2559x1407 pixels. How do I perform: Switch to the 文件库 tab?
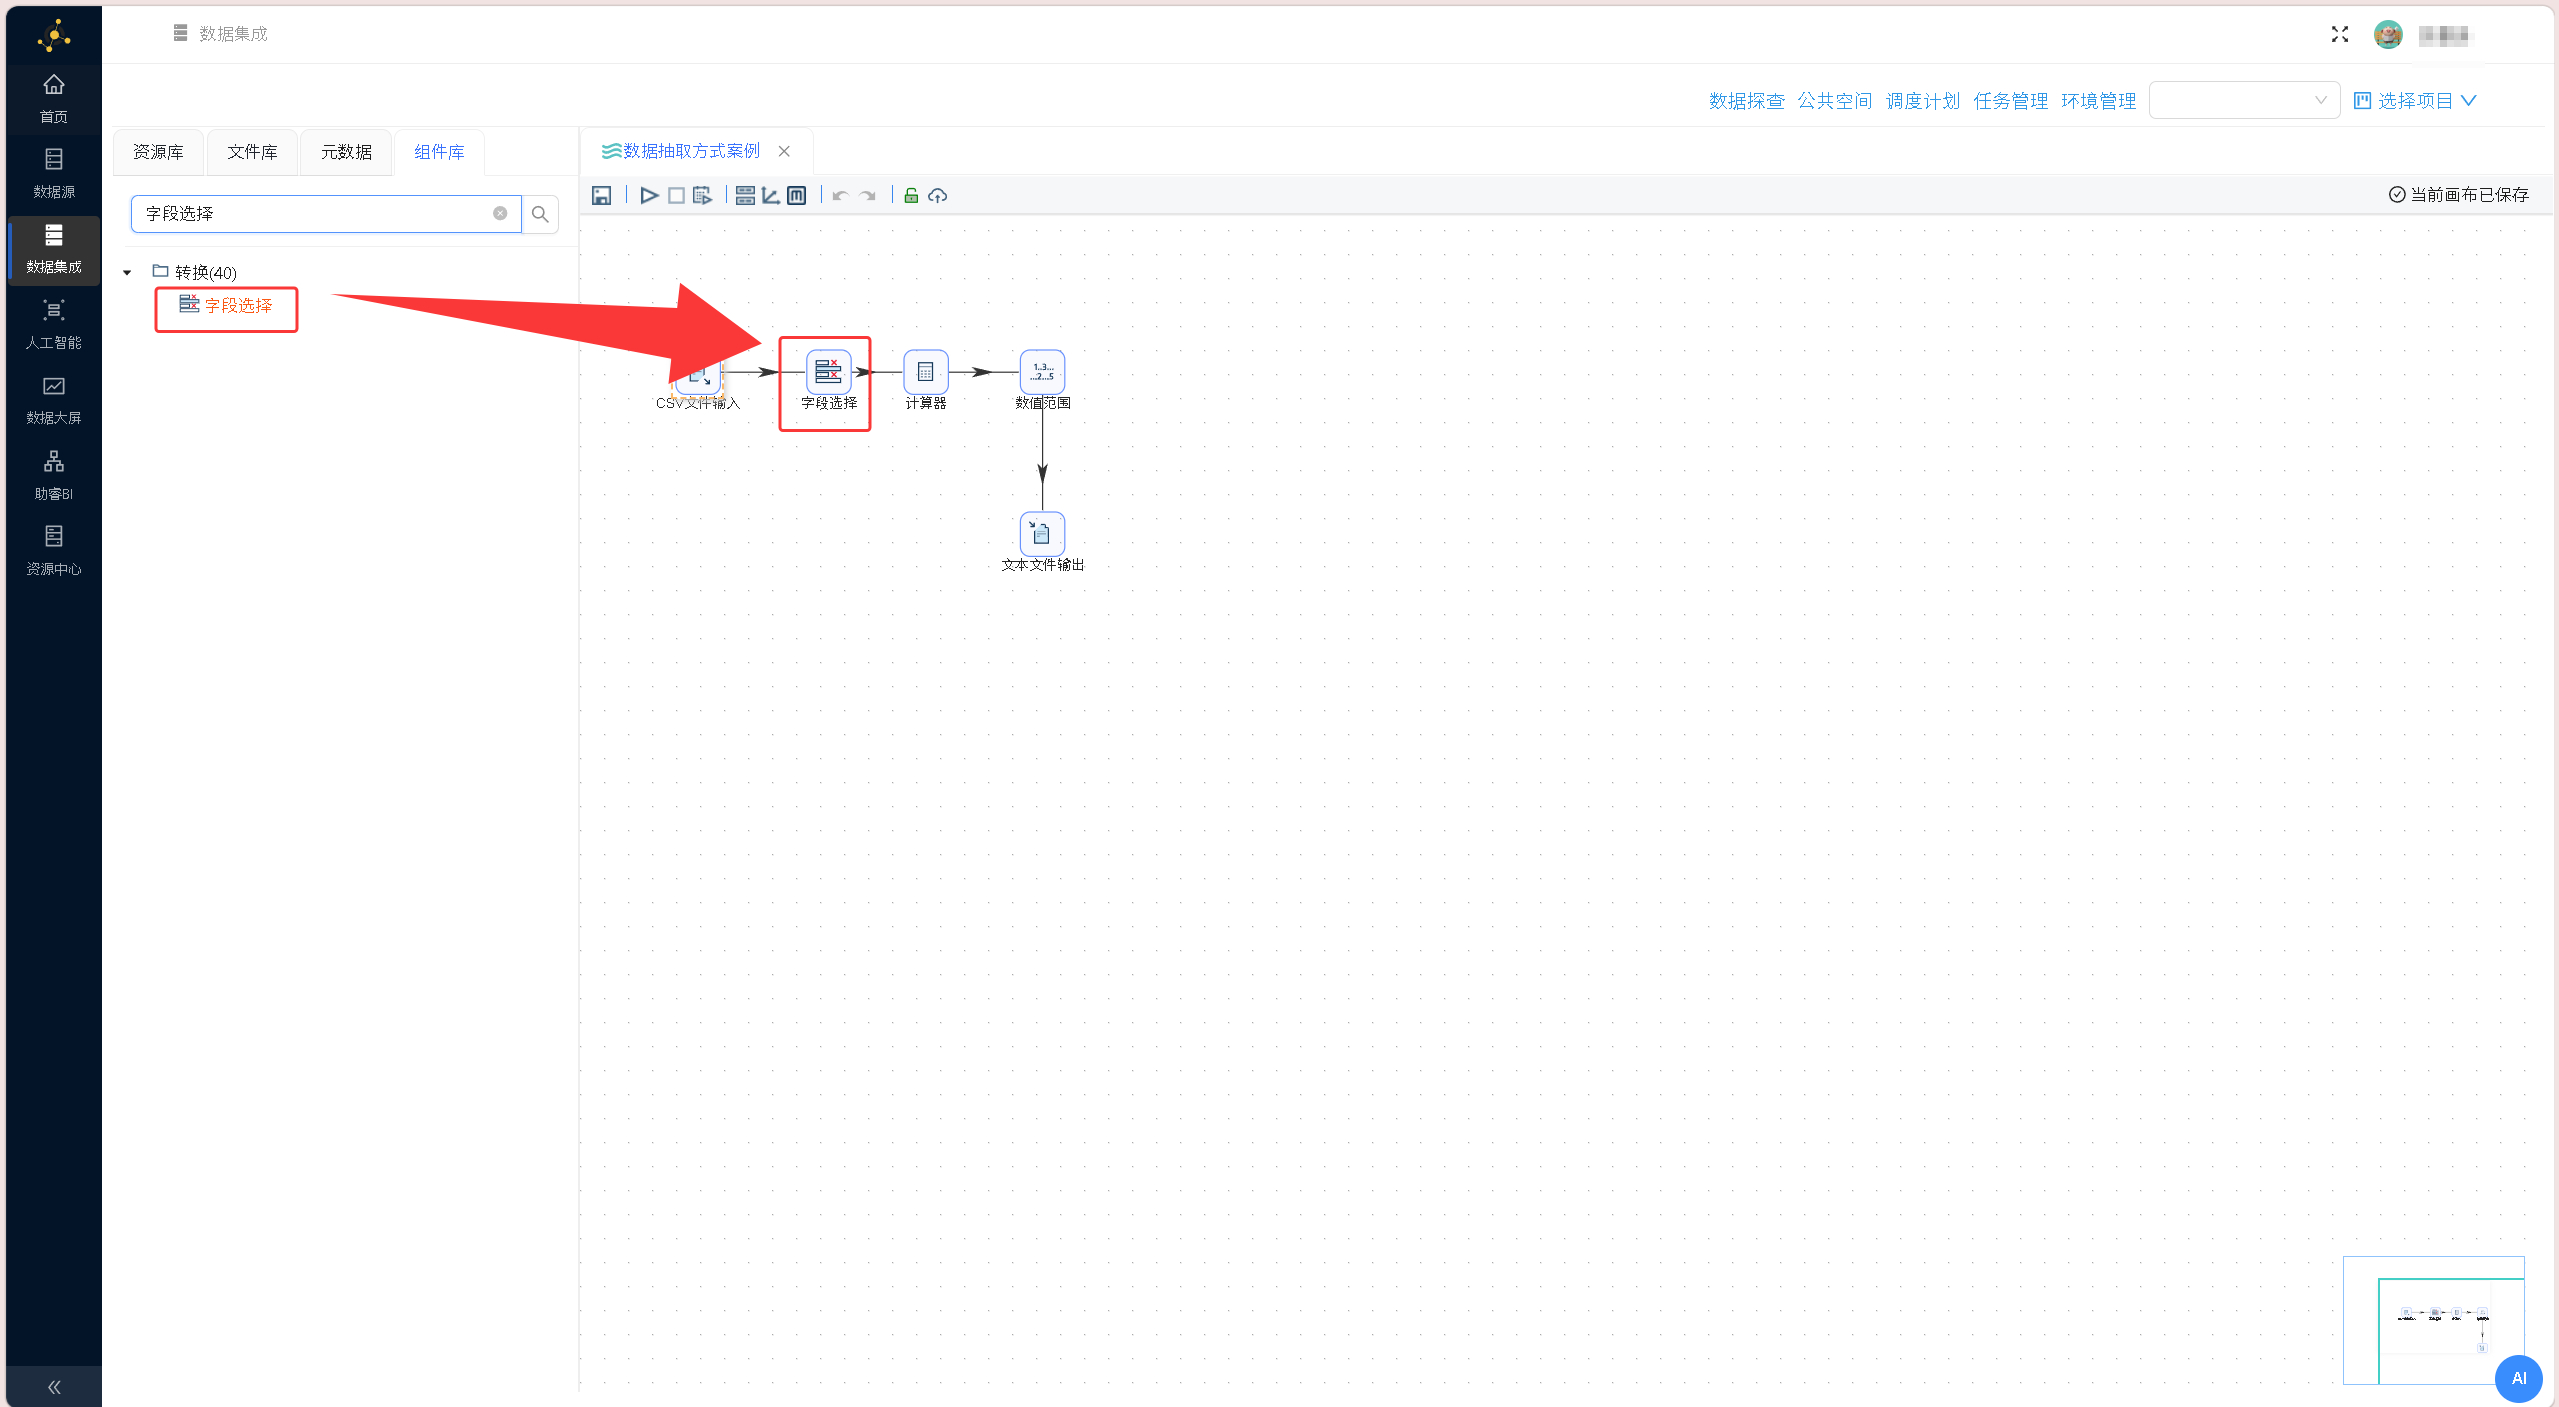252,152
